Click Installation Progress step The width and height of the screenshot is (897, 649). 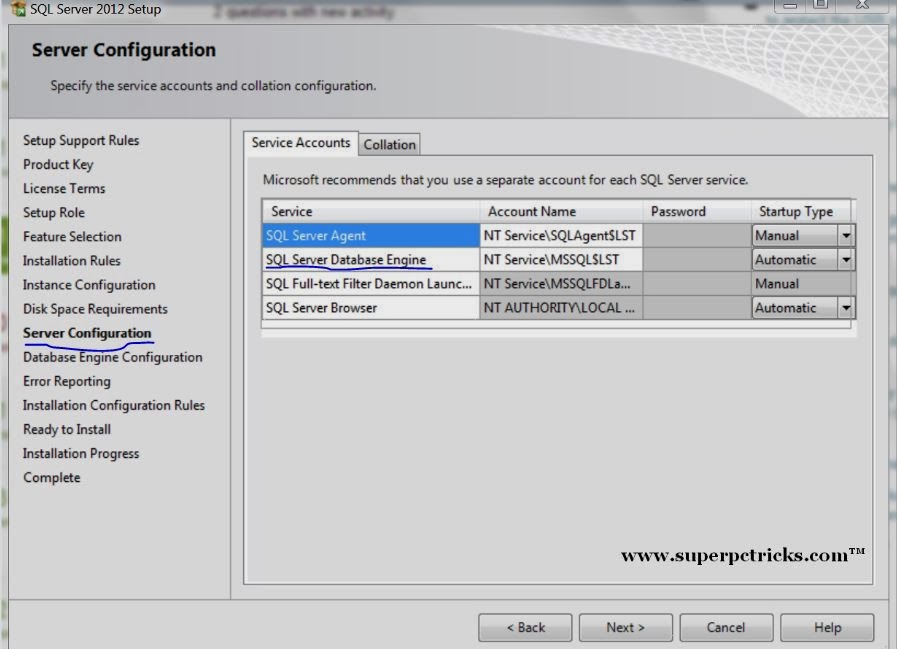[81, 453]
